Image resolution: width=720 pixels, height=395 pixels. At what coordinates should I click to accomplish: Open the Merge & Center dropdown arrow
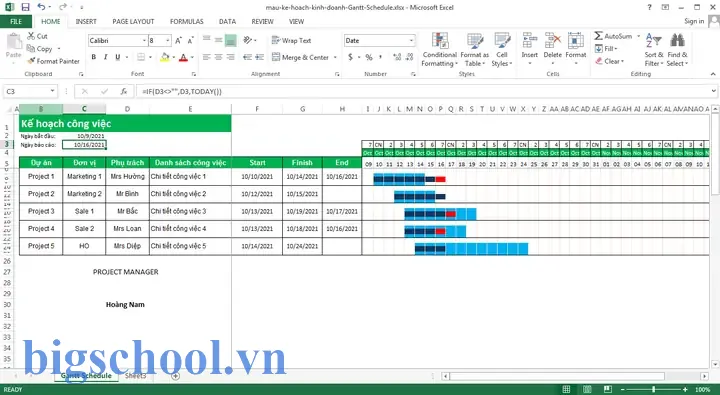point(335,57)
